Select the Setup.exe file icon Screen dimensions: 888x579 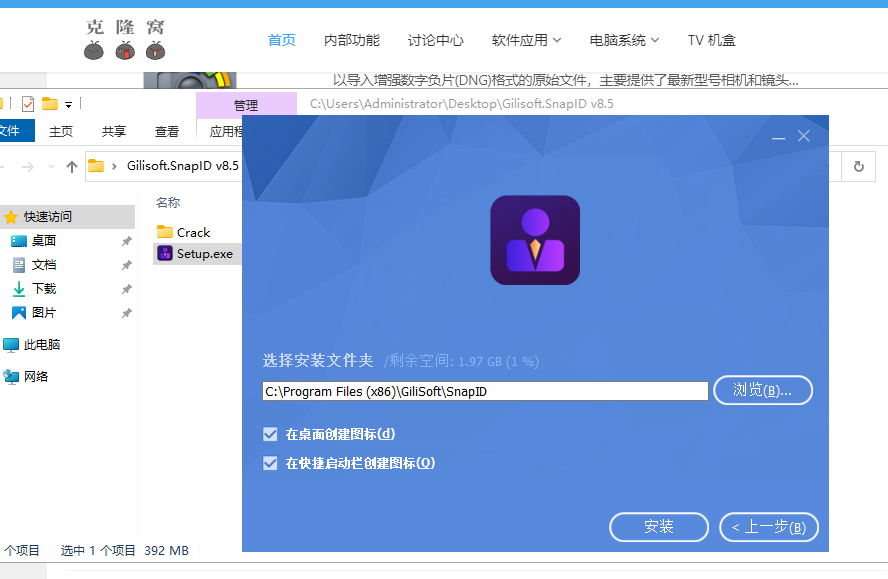click(x=165, y=254)
